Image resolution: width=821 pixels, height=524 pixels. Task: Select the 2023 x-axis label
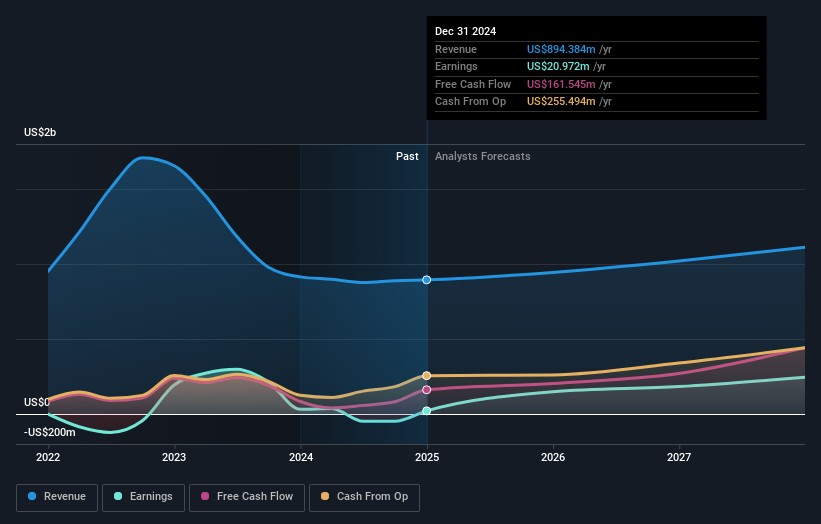point(174,458)
